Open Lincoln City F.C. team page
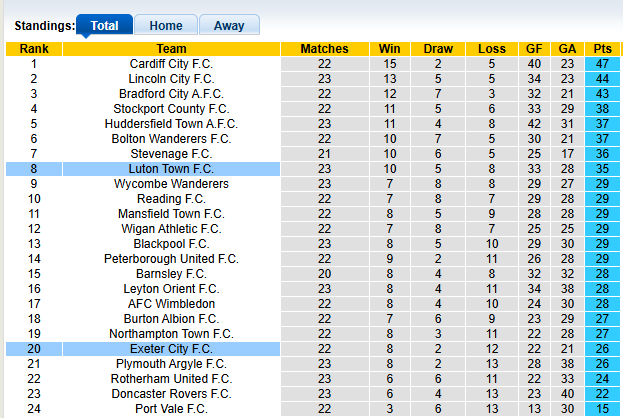Screen dimensions: 623x418 pos(171,79)
